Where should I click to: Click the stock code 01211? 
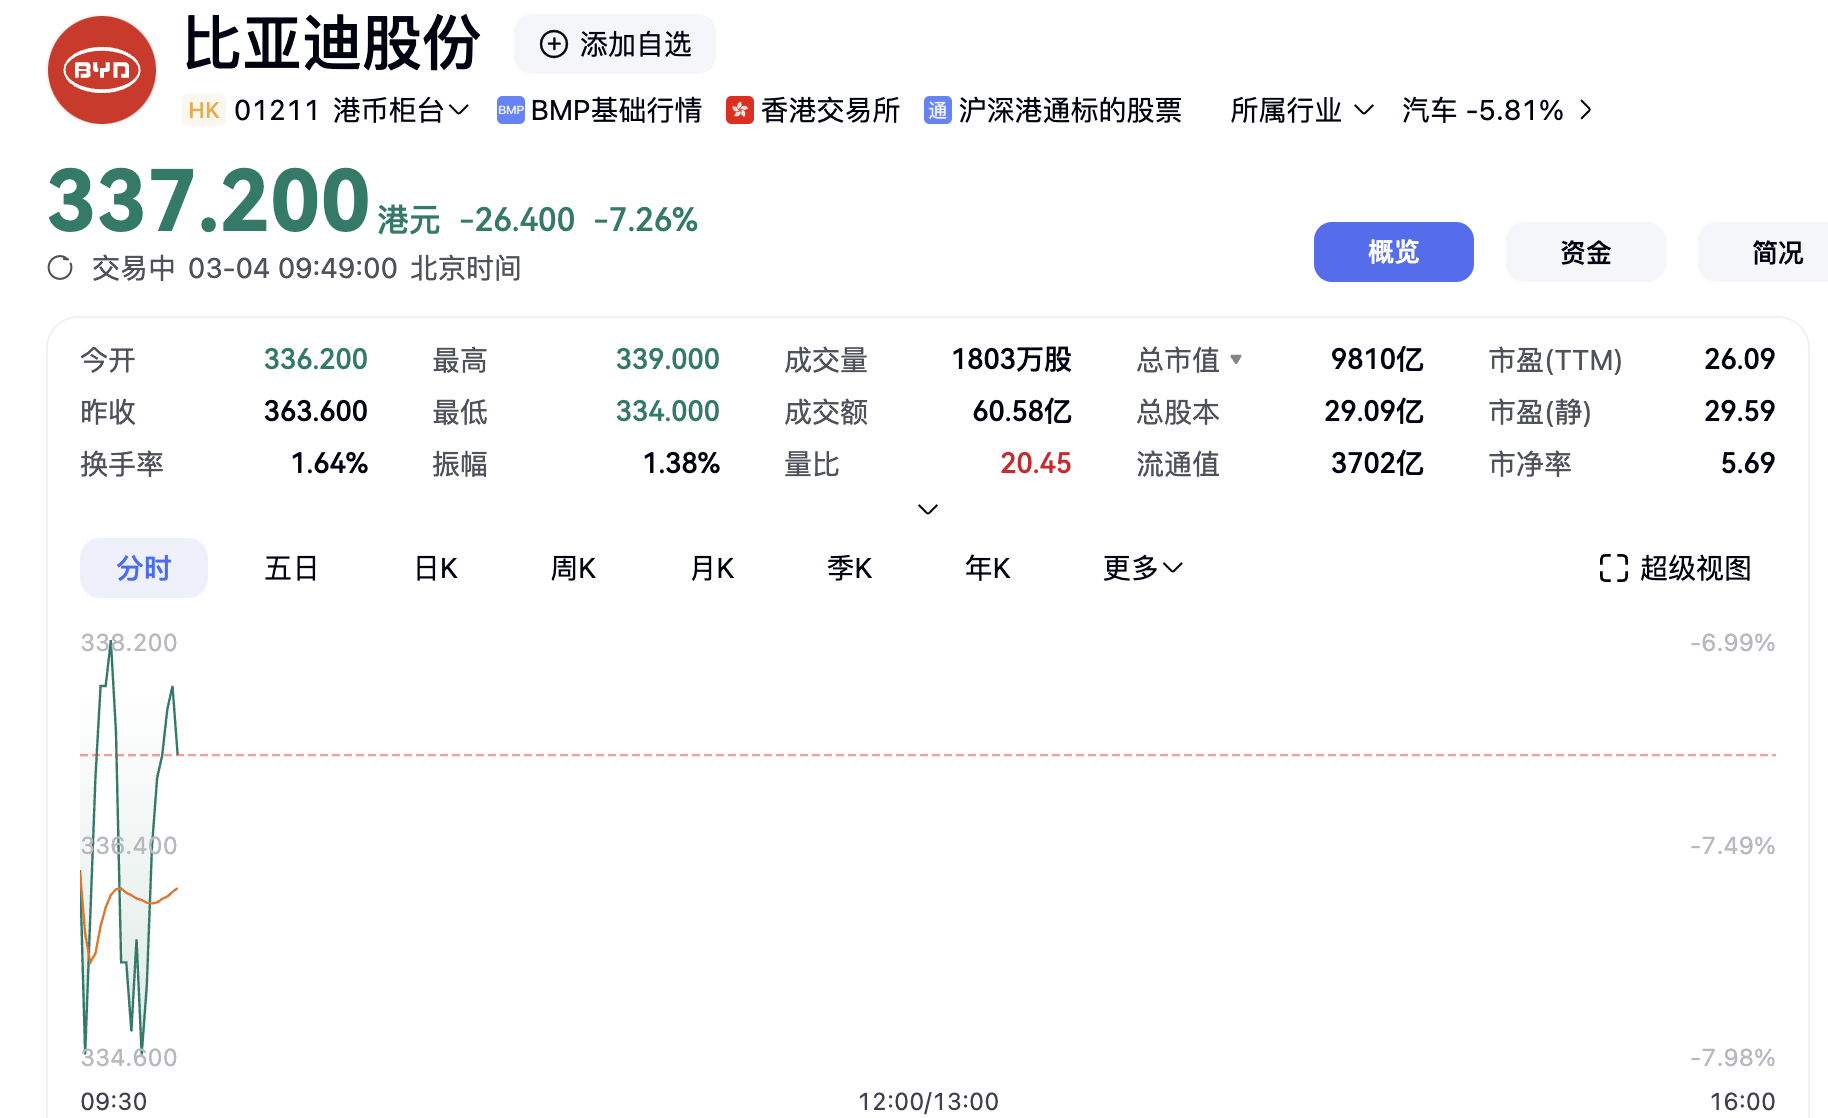[x=277, y=110]
